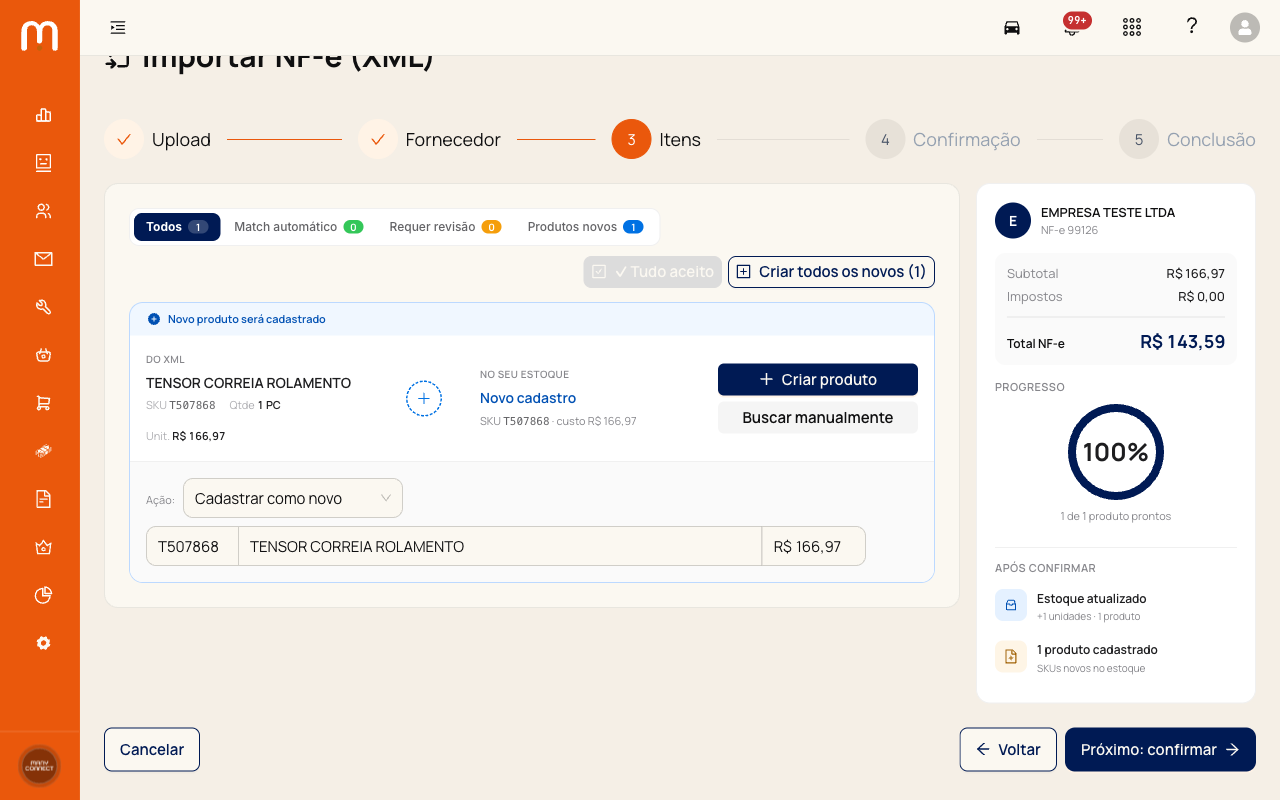Open the settings gear sidebar icon
This screenshot has height=800, width=1280.
coord(43,643)
